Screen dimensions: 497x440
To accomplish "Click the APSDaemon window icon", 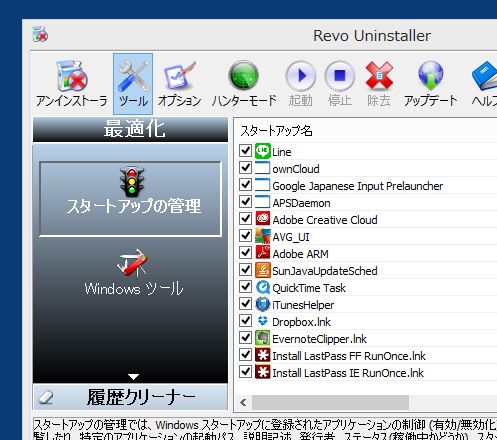I will (263, 202).
